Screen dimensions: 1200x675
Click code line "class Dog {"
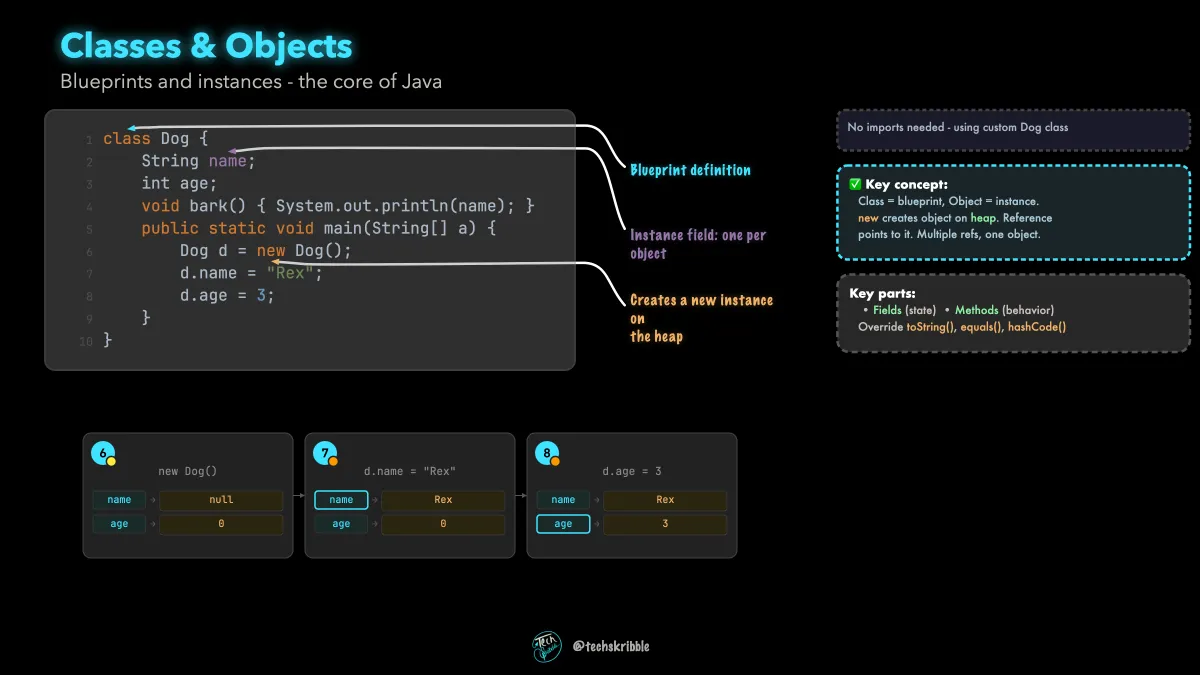point(155,138)
